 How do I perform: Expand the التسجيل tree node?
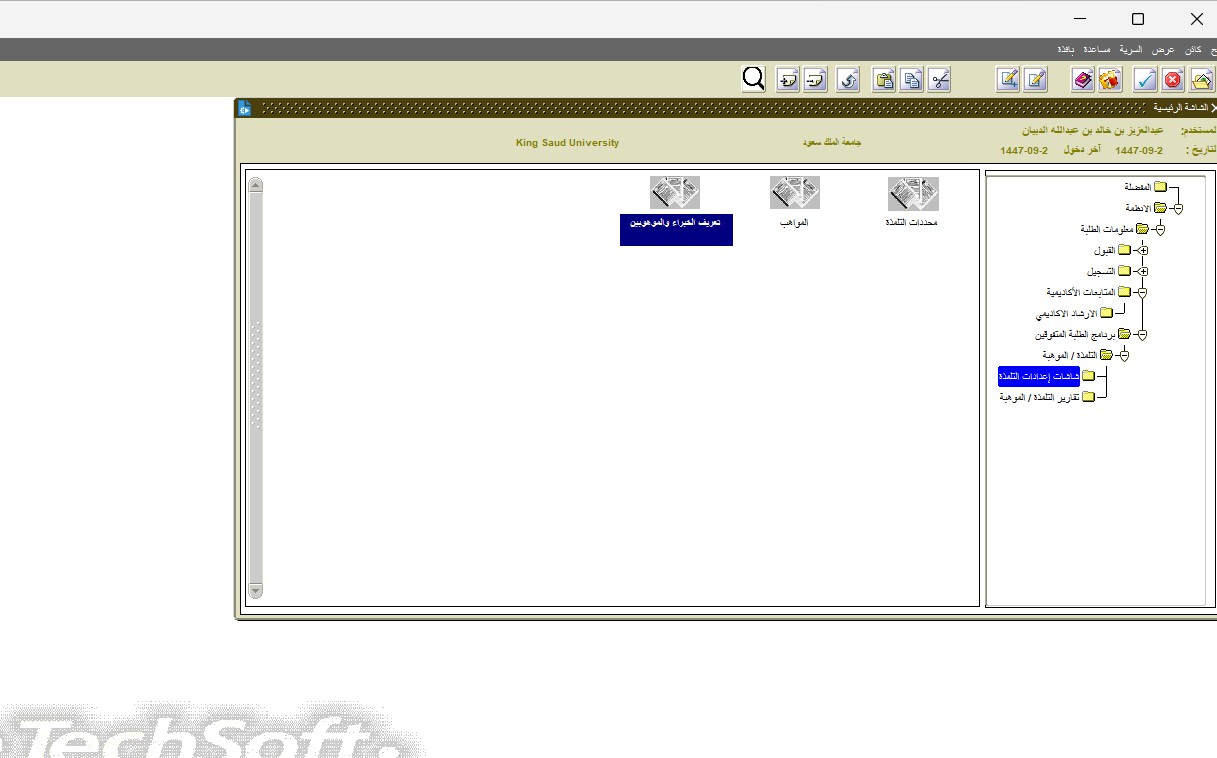tap(1142, 271)
